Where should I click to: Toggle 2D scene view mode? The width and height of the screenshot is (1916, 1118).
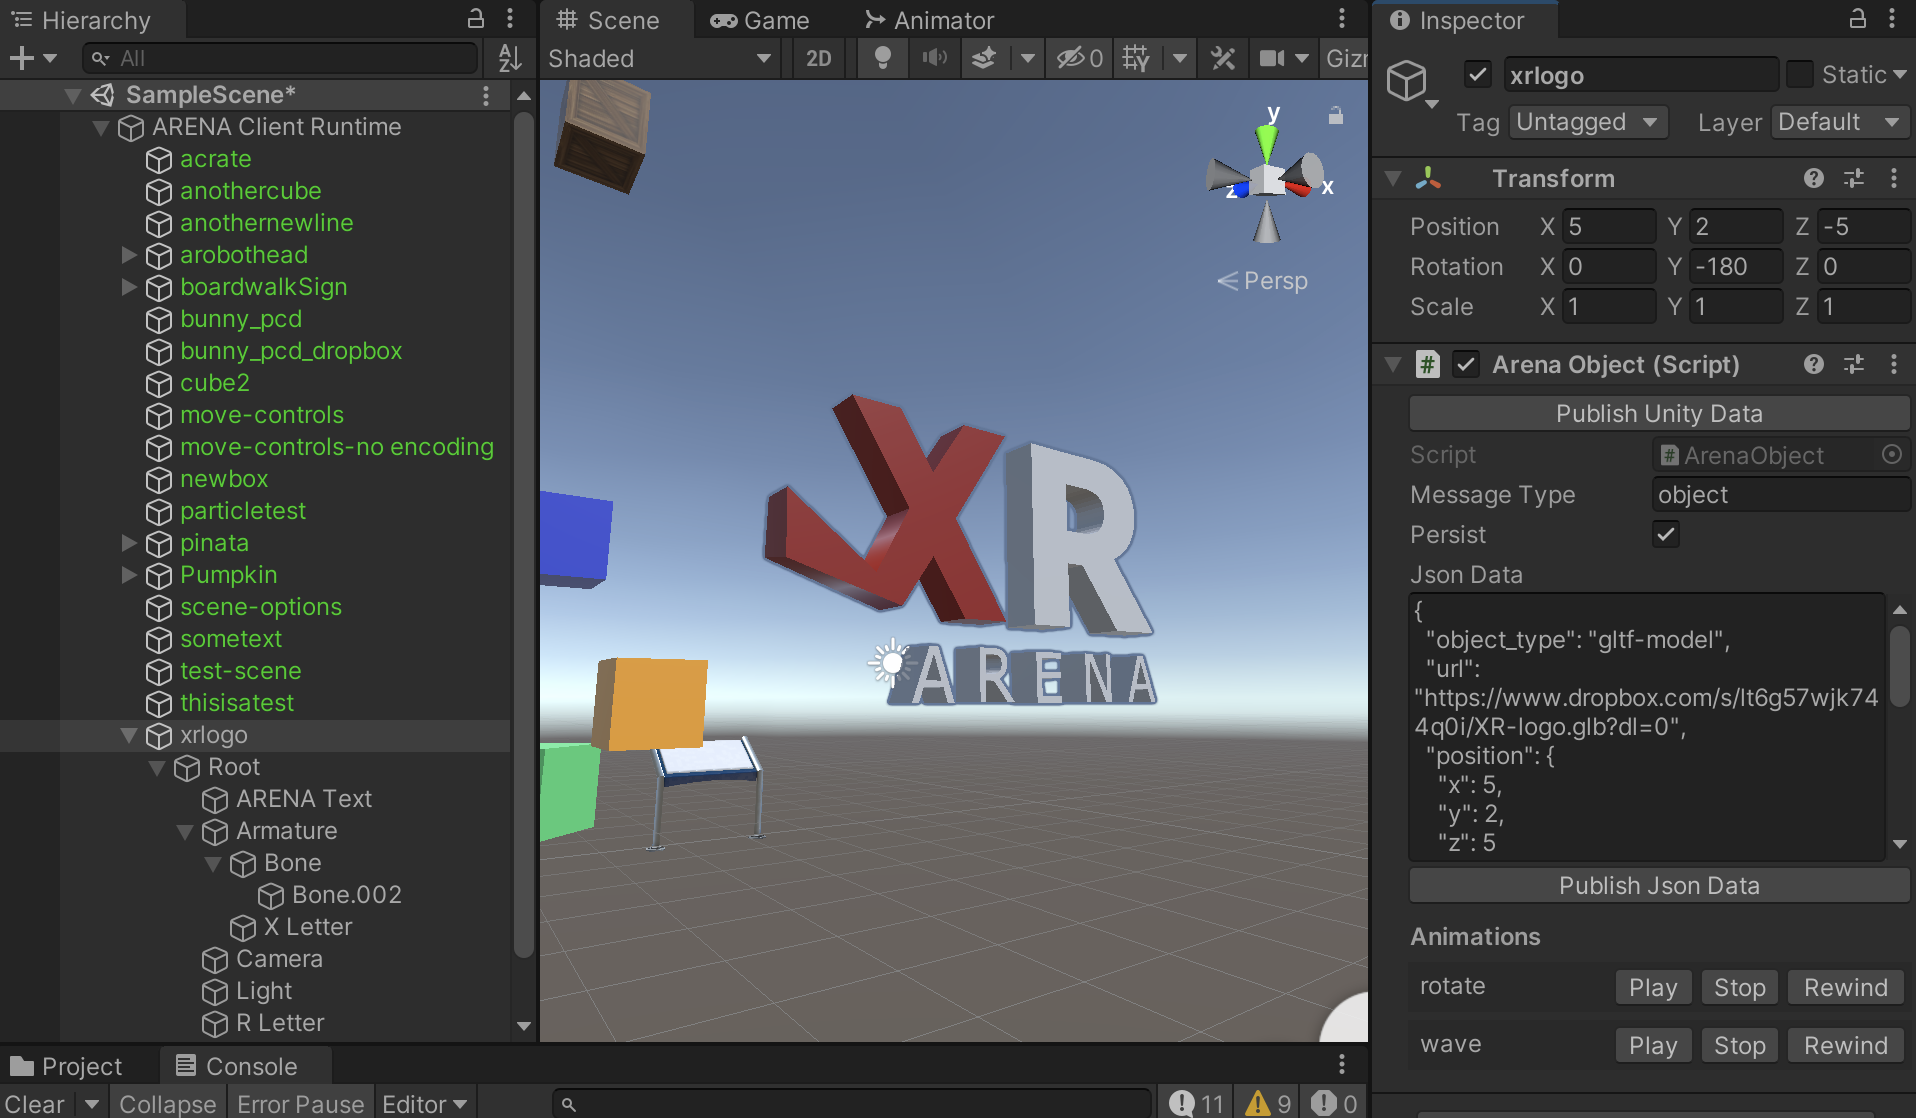click(818, 58)
